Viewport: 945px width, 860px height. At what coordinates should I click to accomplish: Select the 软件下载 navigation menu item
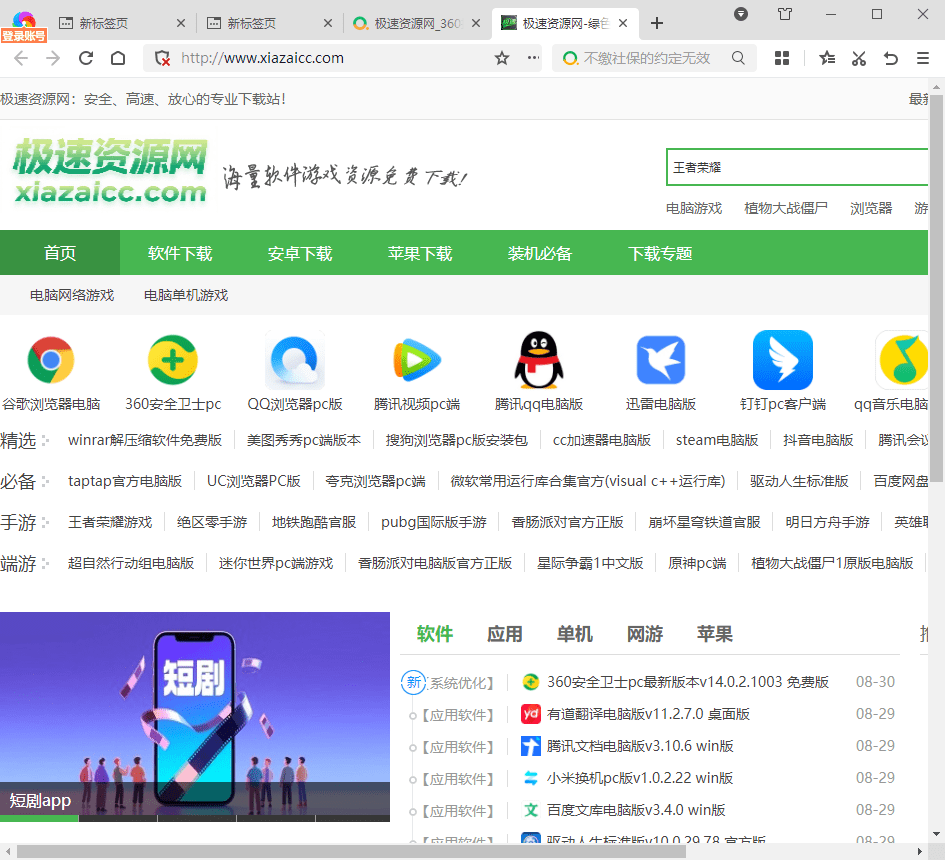click(180, 253)
